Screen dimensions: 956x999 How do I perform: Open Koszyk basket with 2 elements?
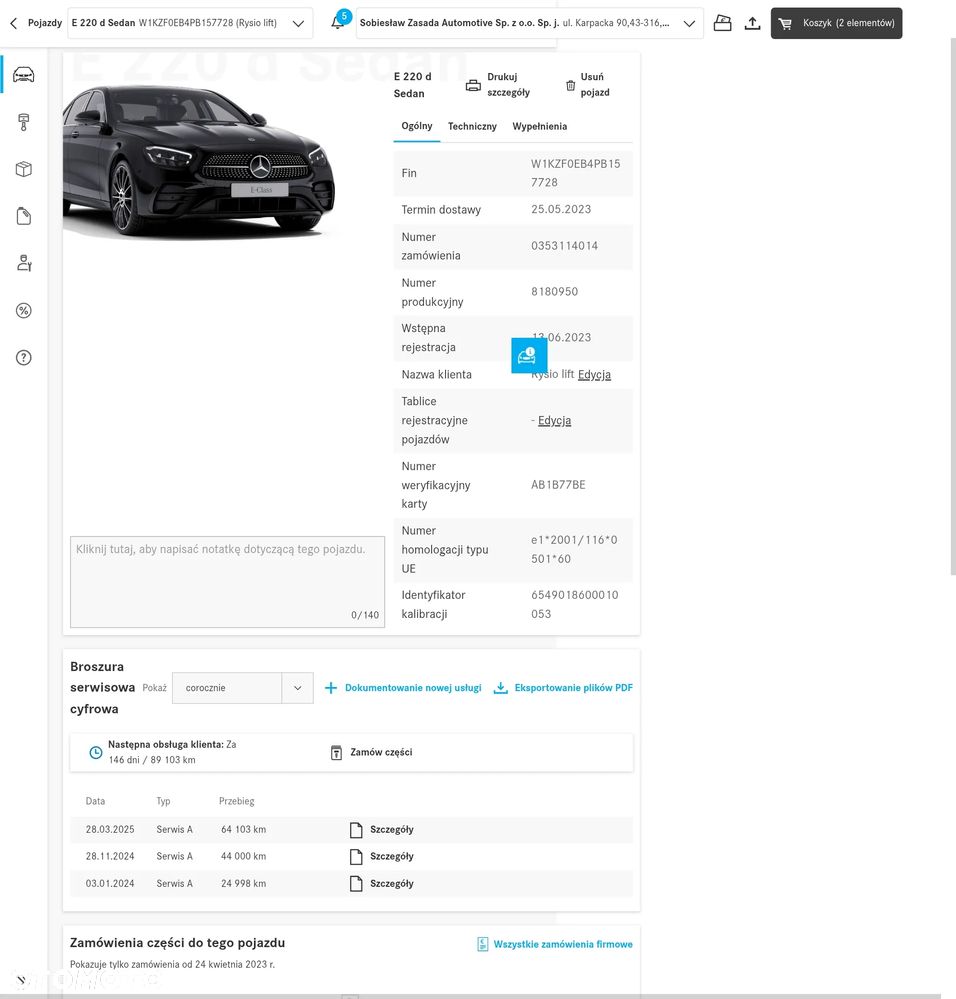point(836,23)
